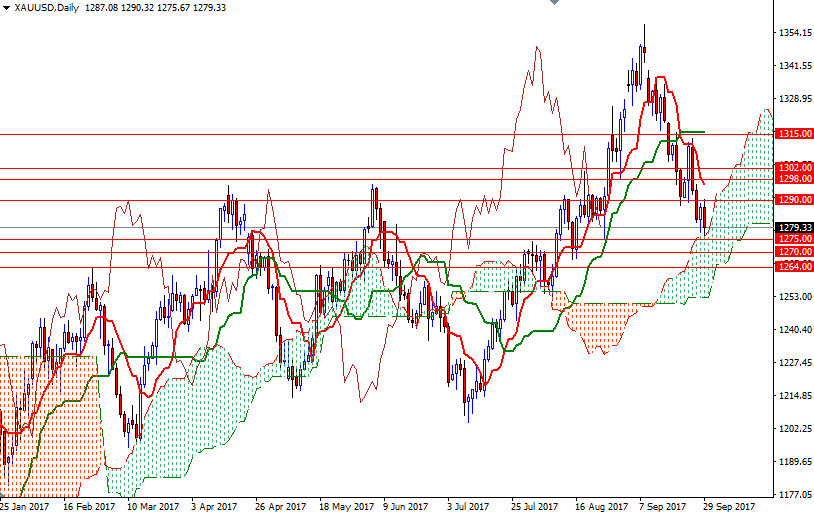Image resolution: width=814 pixels, height=514 pixels.
Task: Click the 1328.95 price scale value
Action: (795, 98)
